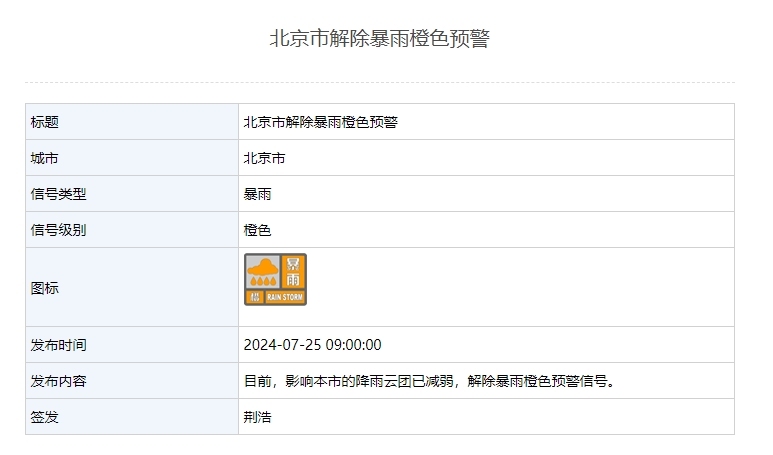773x455 pixels.
Task: Select the content text starting with 目前，影响本市
Action: coord(429,381)
